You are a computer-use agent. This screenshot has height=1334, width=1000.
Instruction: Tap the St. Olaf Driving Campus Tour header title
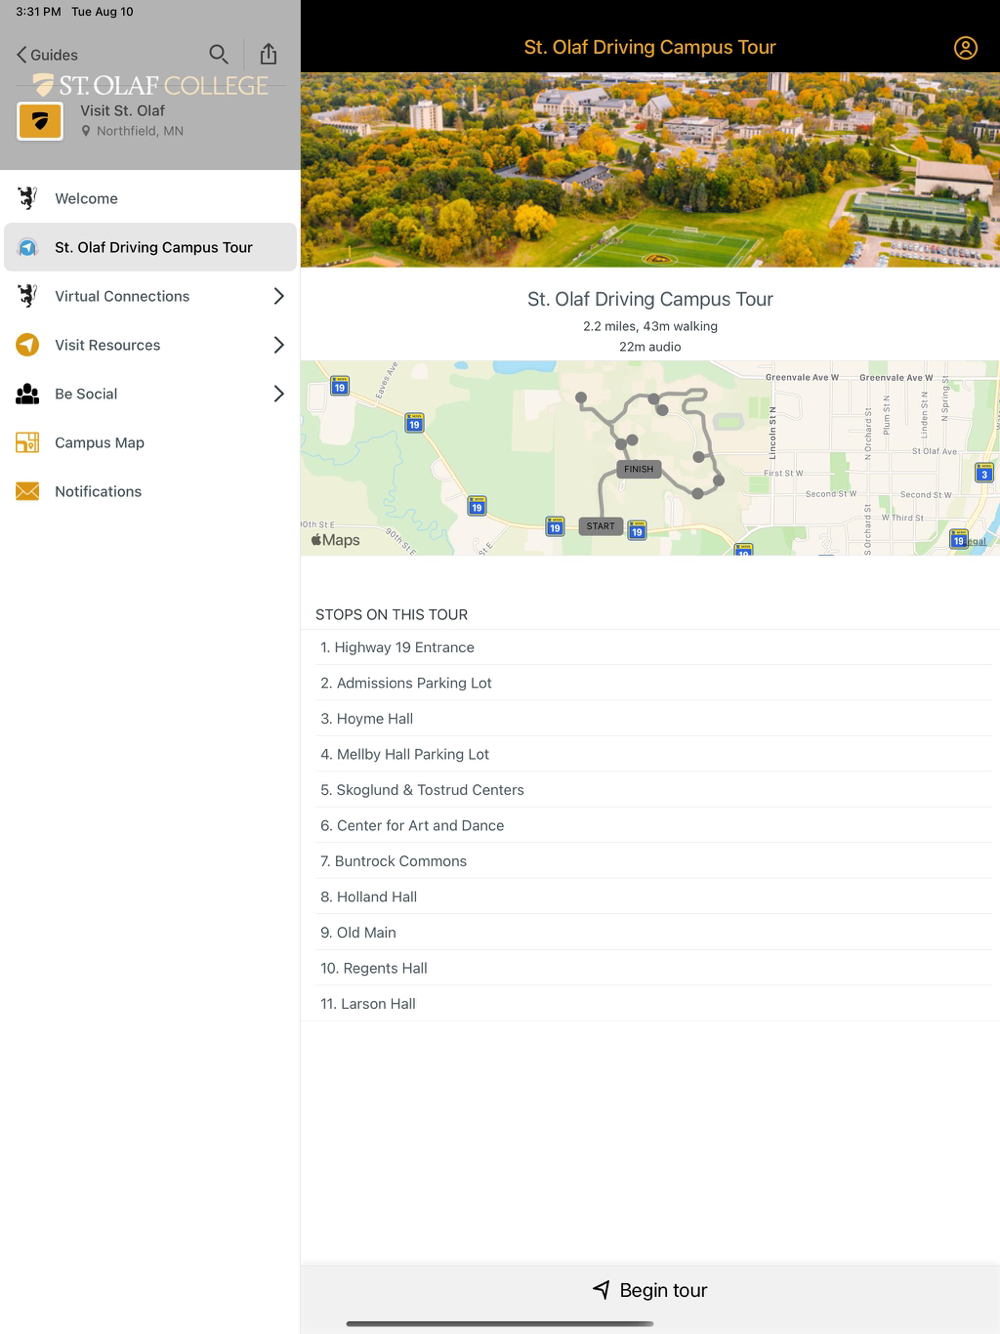coord(650,47)
